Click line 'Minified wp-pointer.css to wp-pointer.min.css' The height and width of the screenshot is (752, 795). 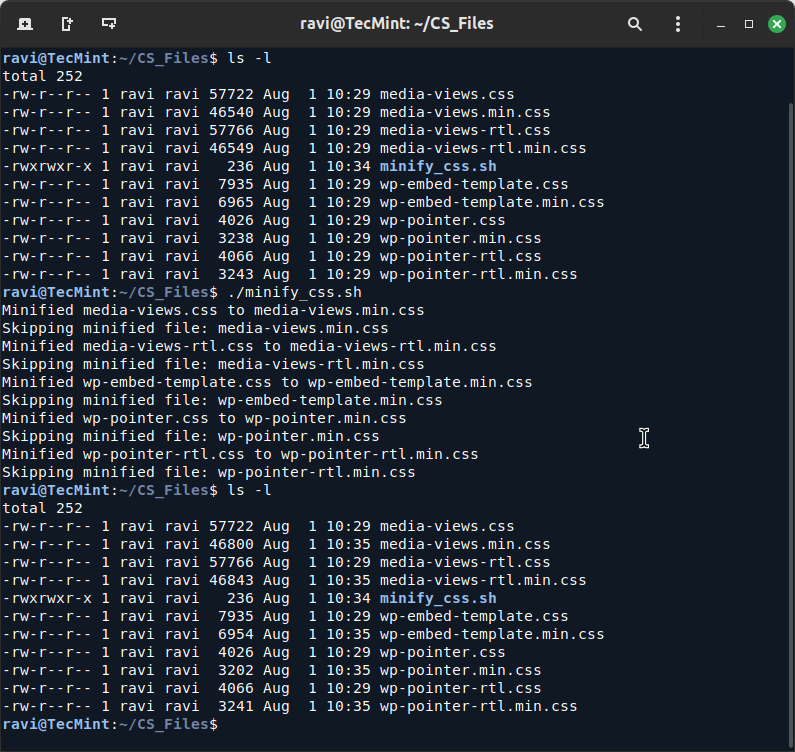click(204, 418)
